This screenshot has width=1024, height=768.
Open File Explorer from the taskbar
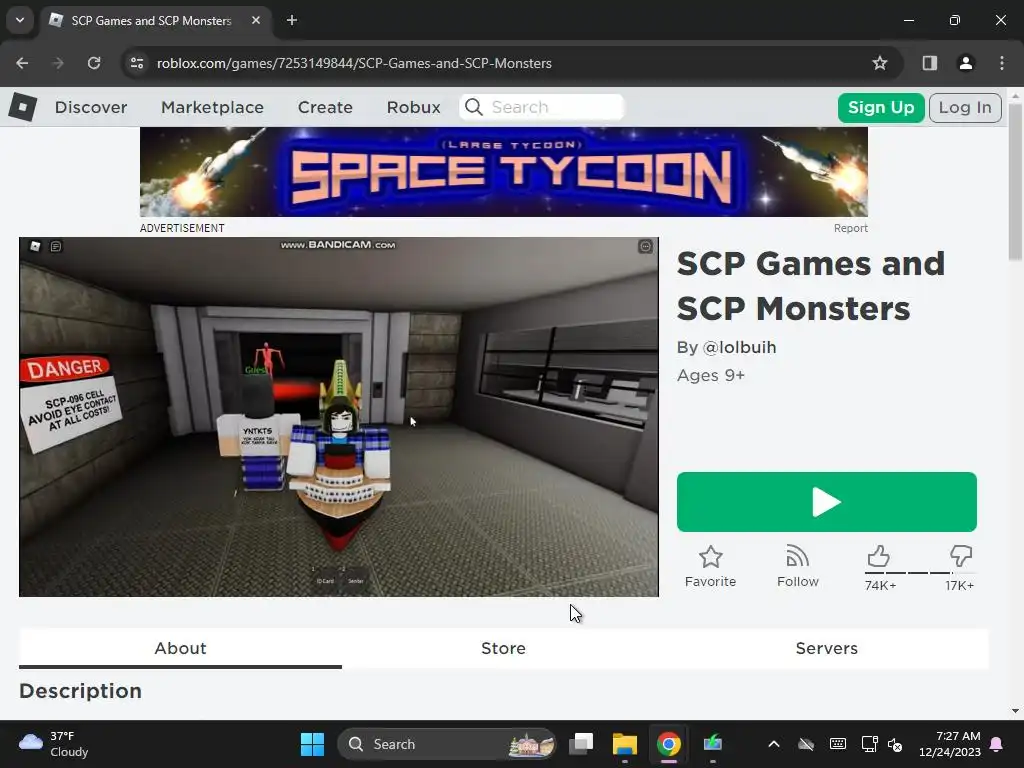tap(624, 744)
